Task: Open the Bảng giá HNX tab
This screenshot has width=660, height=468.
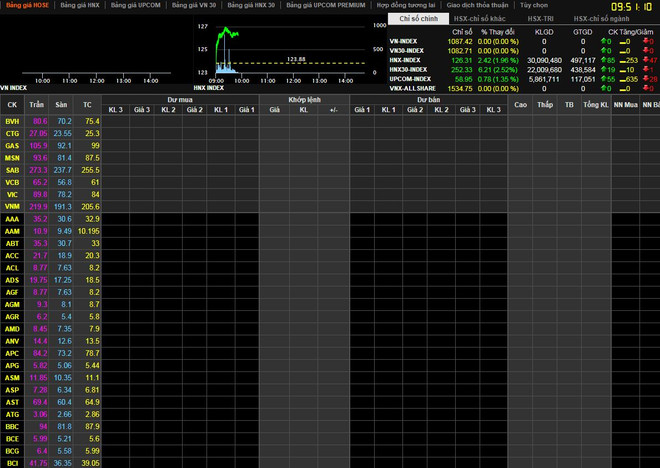Action: tap(80, 5)
